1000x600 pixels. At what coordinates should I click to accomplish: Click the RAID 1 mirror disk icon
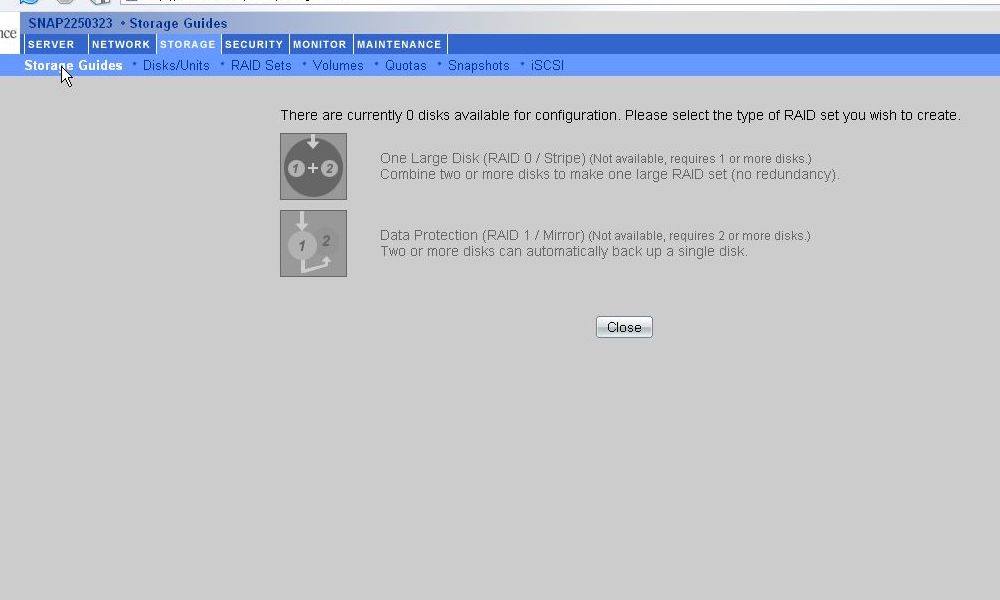pos(313,243)
